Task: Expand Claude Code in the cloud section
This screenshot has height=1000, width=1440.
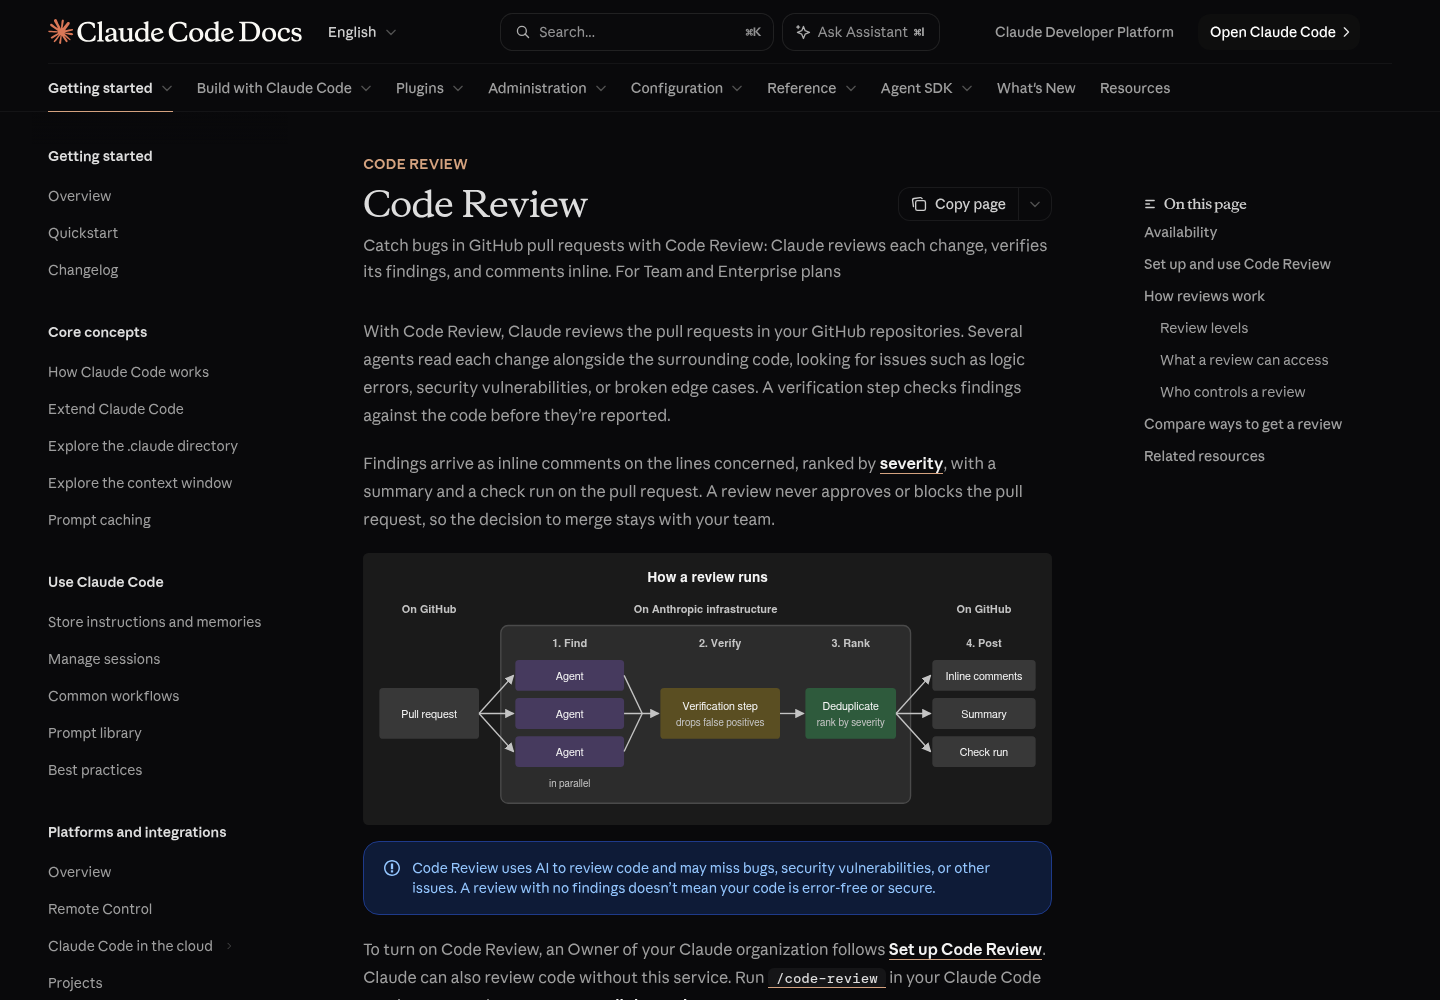Action: pyautogui.click(x=229, y=946)
